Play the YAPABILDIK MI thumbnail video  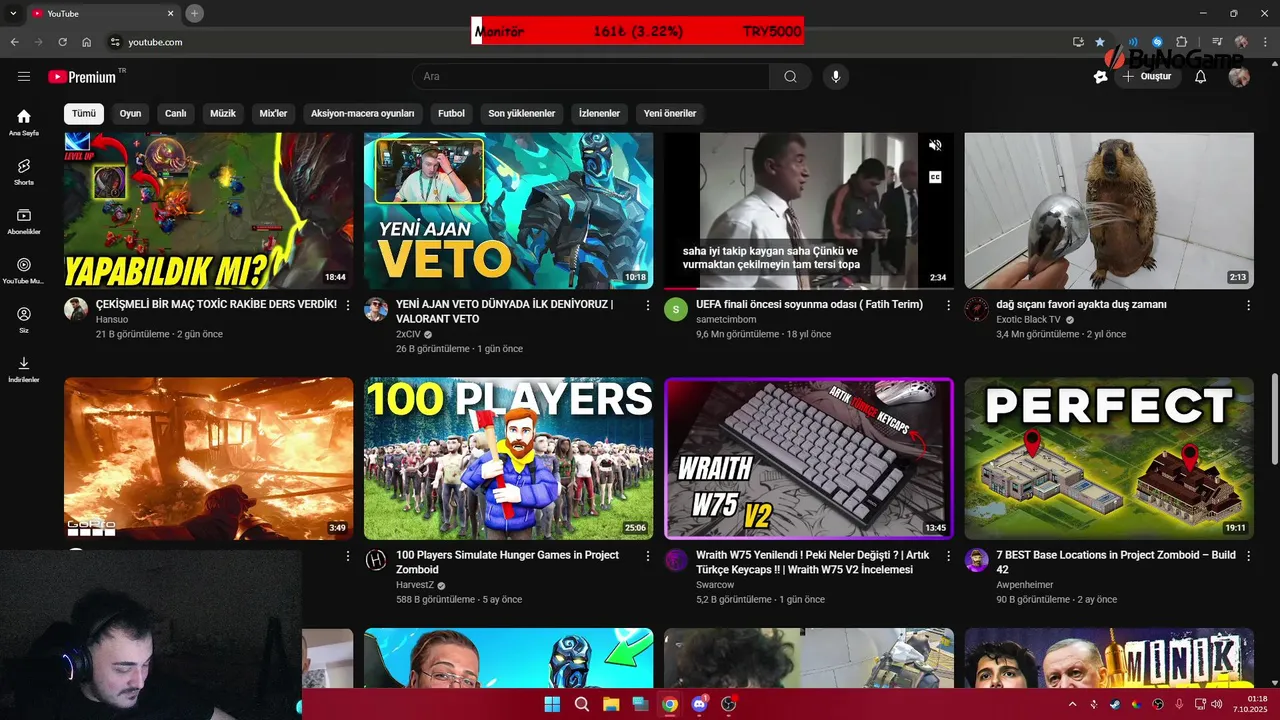208,211
